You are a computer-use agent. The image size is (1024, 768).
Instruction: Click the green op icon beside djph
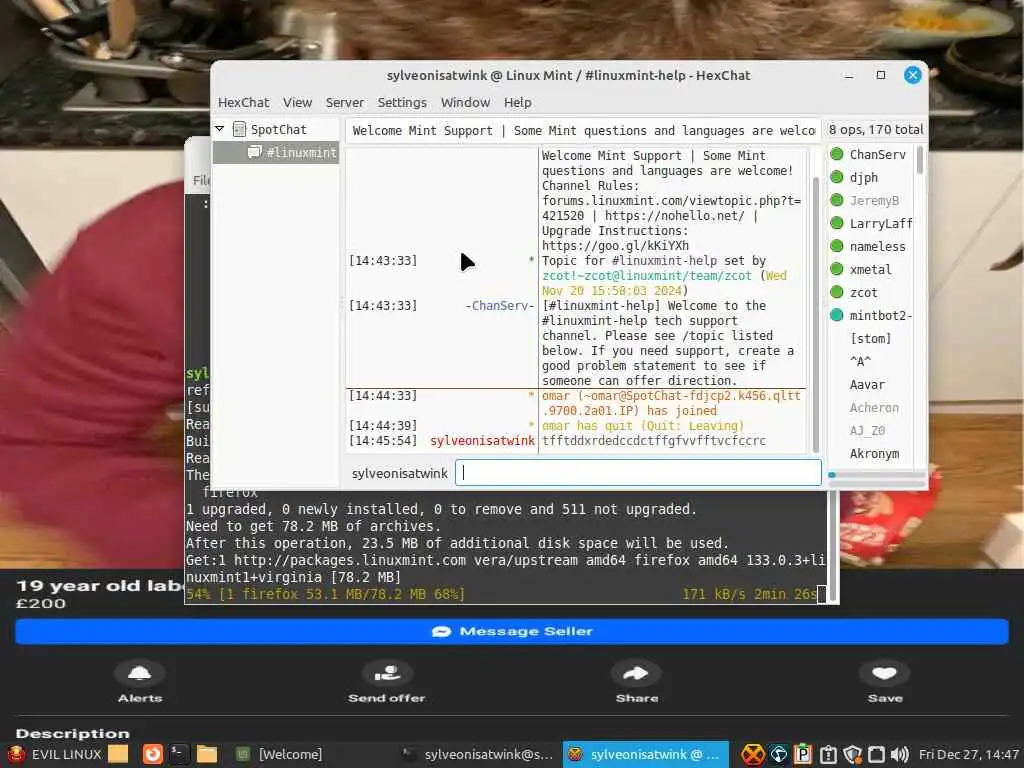837,177
